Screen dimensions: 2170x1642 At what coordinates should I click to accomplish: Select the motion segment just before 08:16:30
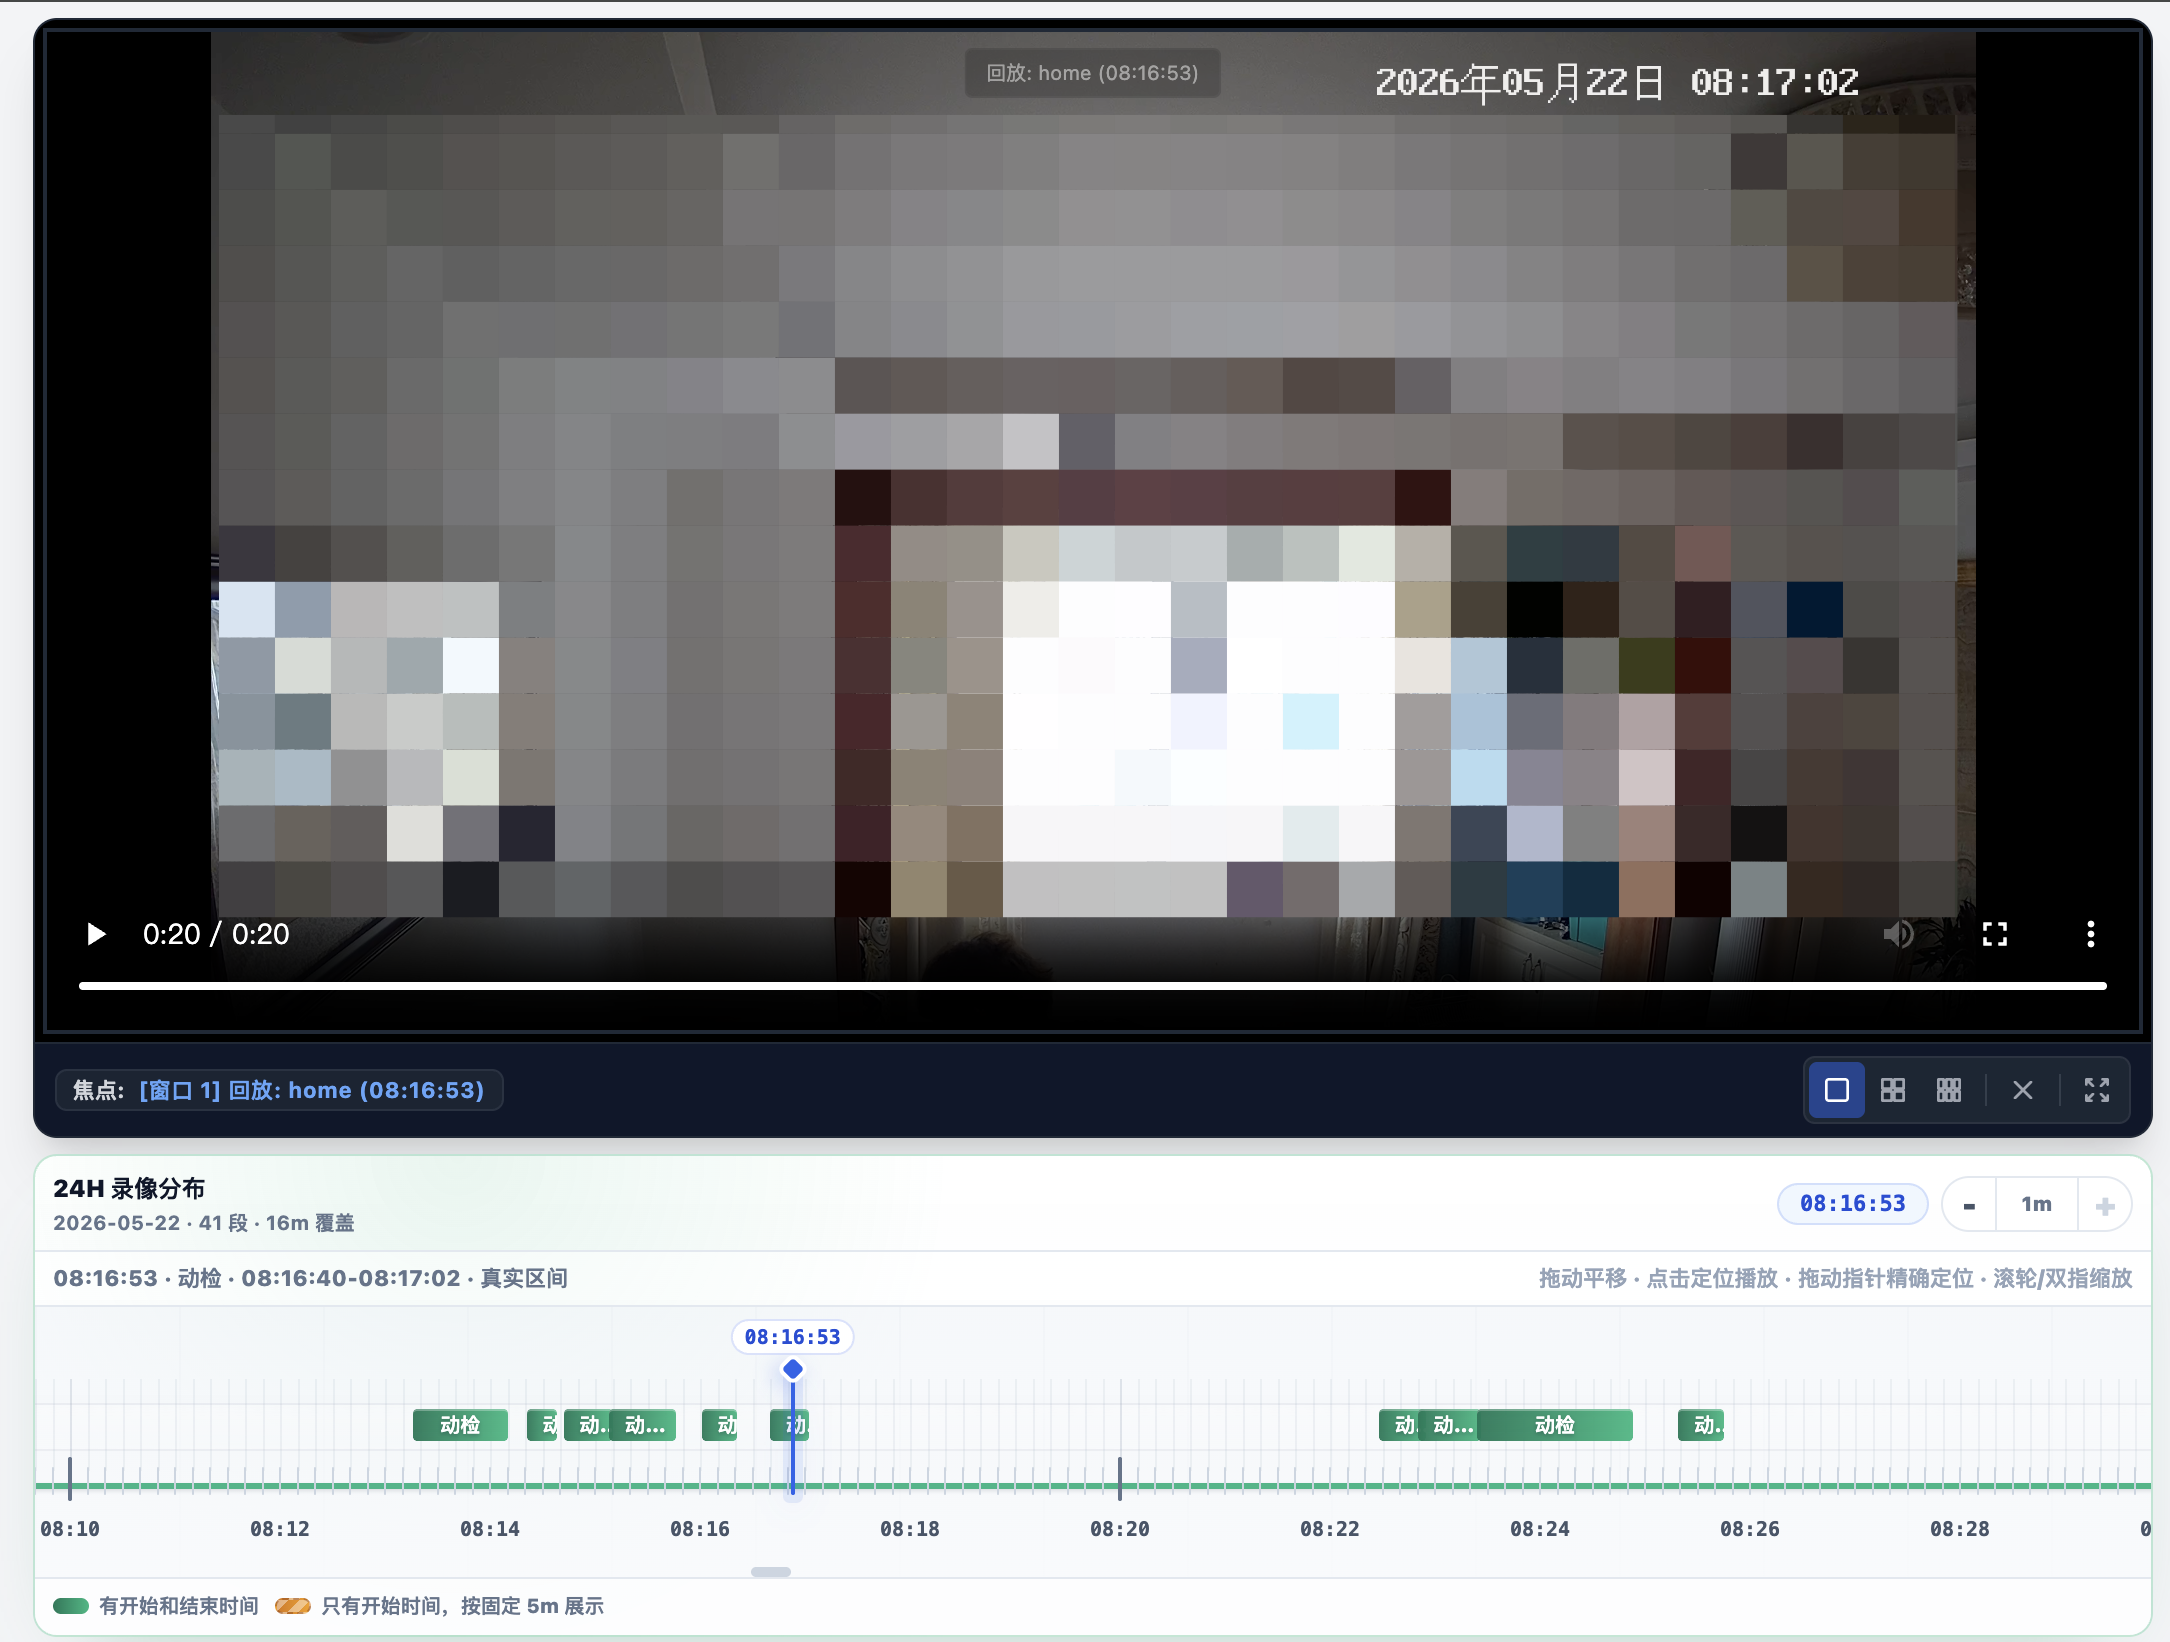pos(720,1425)
